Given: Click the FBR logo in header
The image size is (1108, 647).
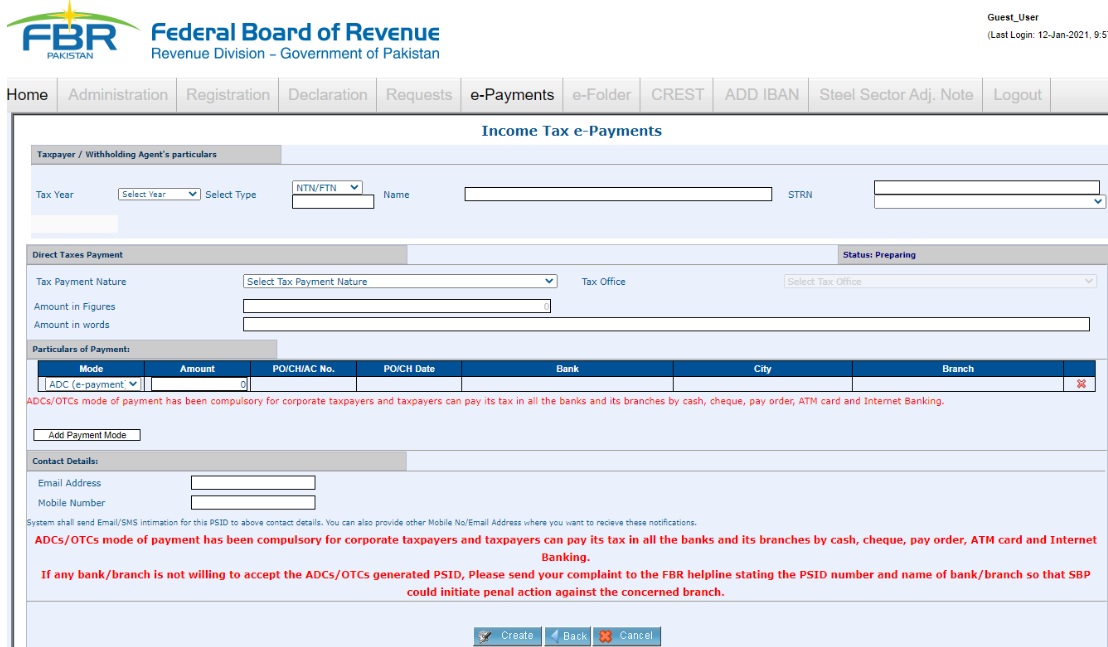Looking at the screenshot, I should click(x=68, y=34).
